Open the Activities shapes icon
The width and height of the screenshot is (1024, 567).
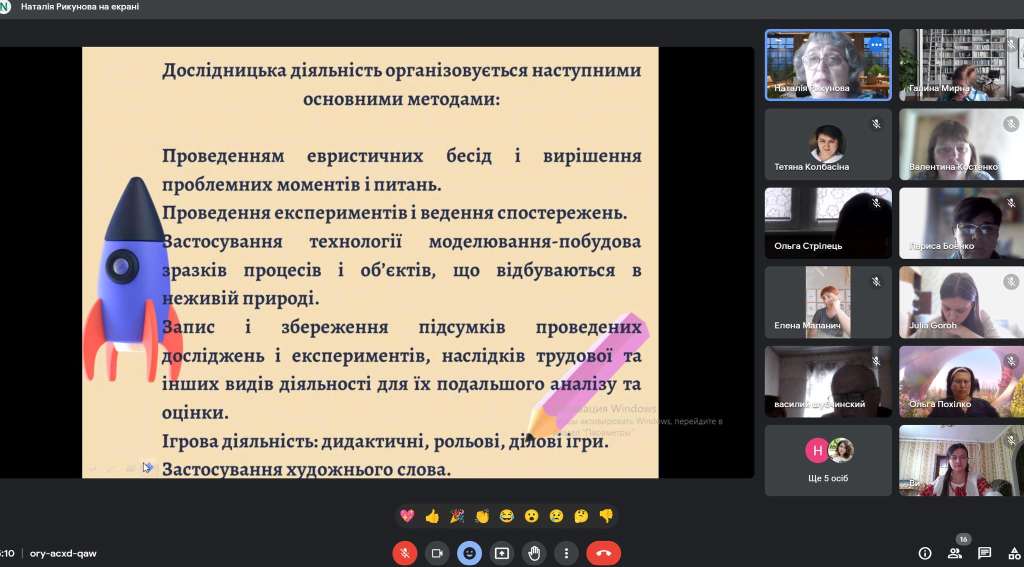pyautogui.click(x=1014, y=553)
